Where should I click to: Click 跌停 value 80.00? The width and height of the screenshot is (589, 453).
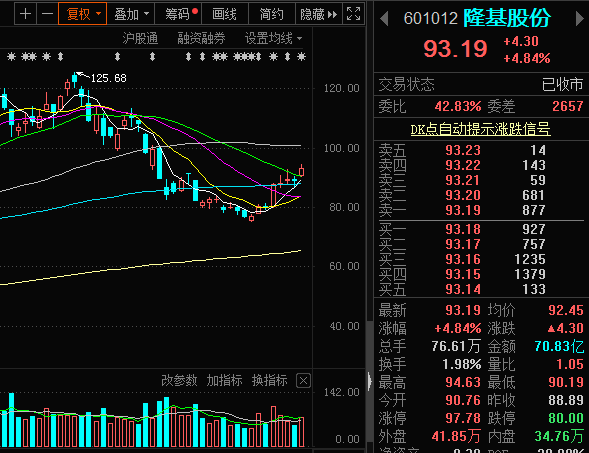point(566,418)
